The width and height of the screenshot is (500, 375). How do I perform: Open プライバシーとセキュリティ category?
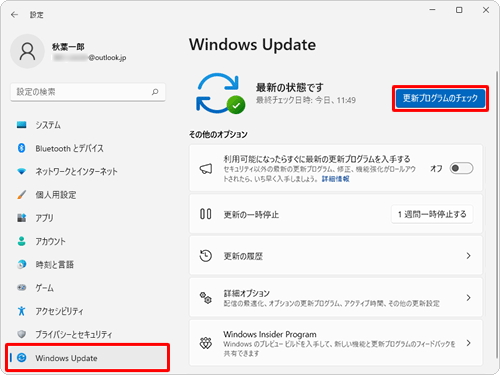click(88, 334)
